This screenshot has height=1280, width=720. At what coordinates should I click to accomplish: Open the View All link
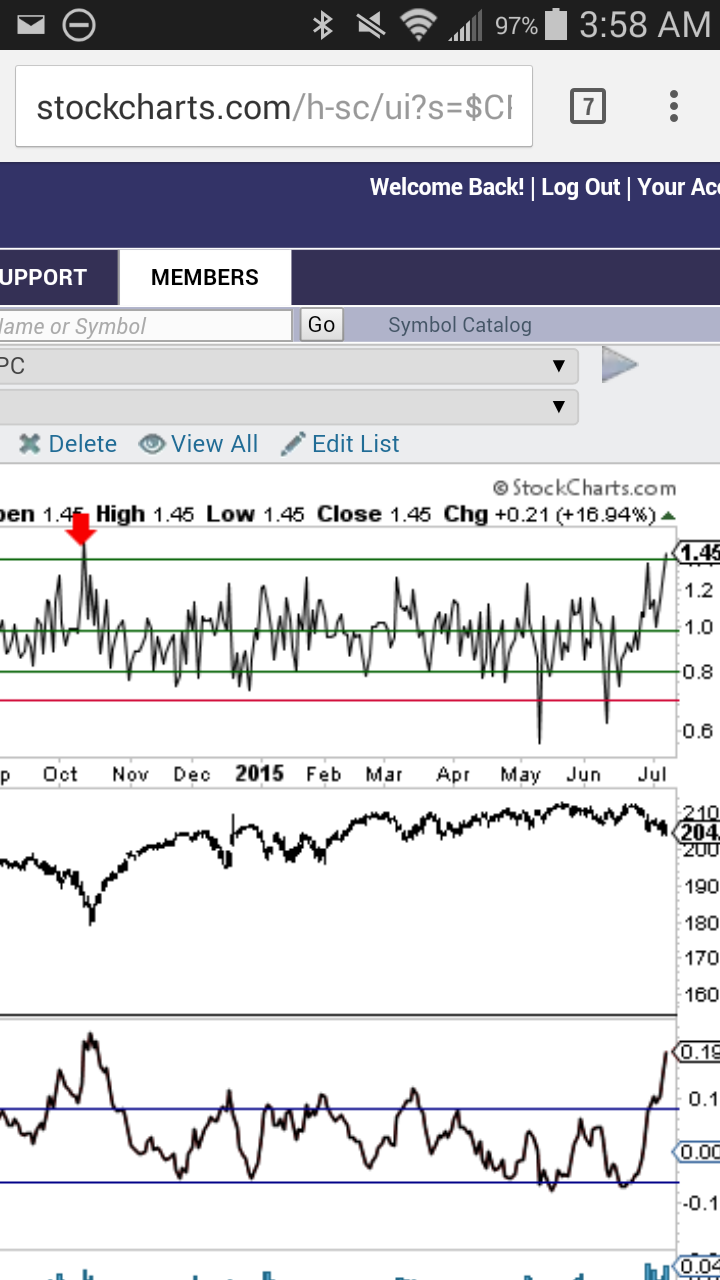point(214,444)
